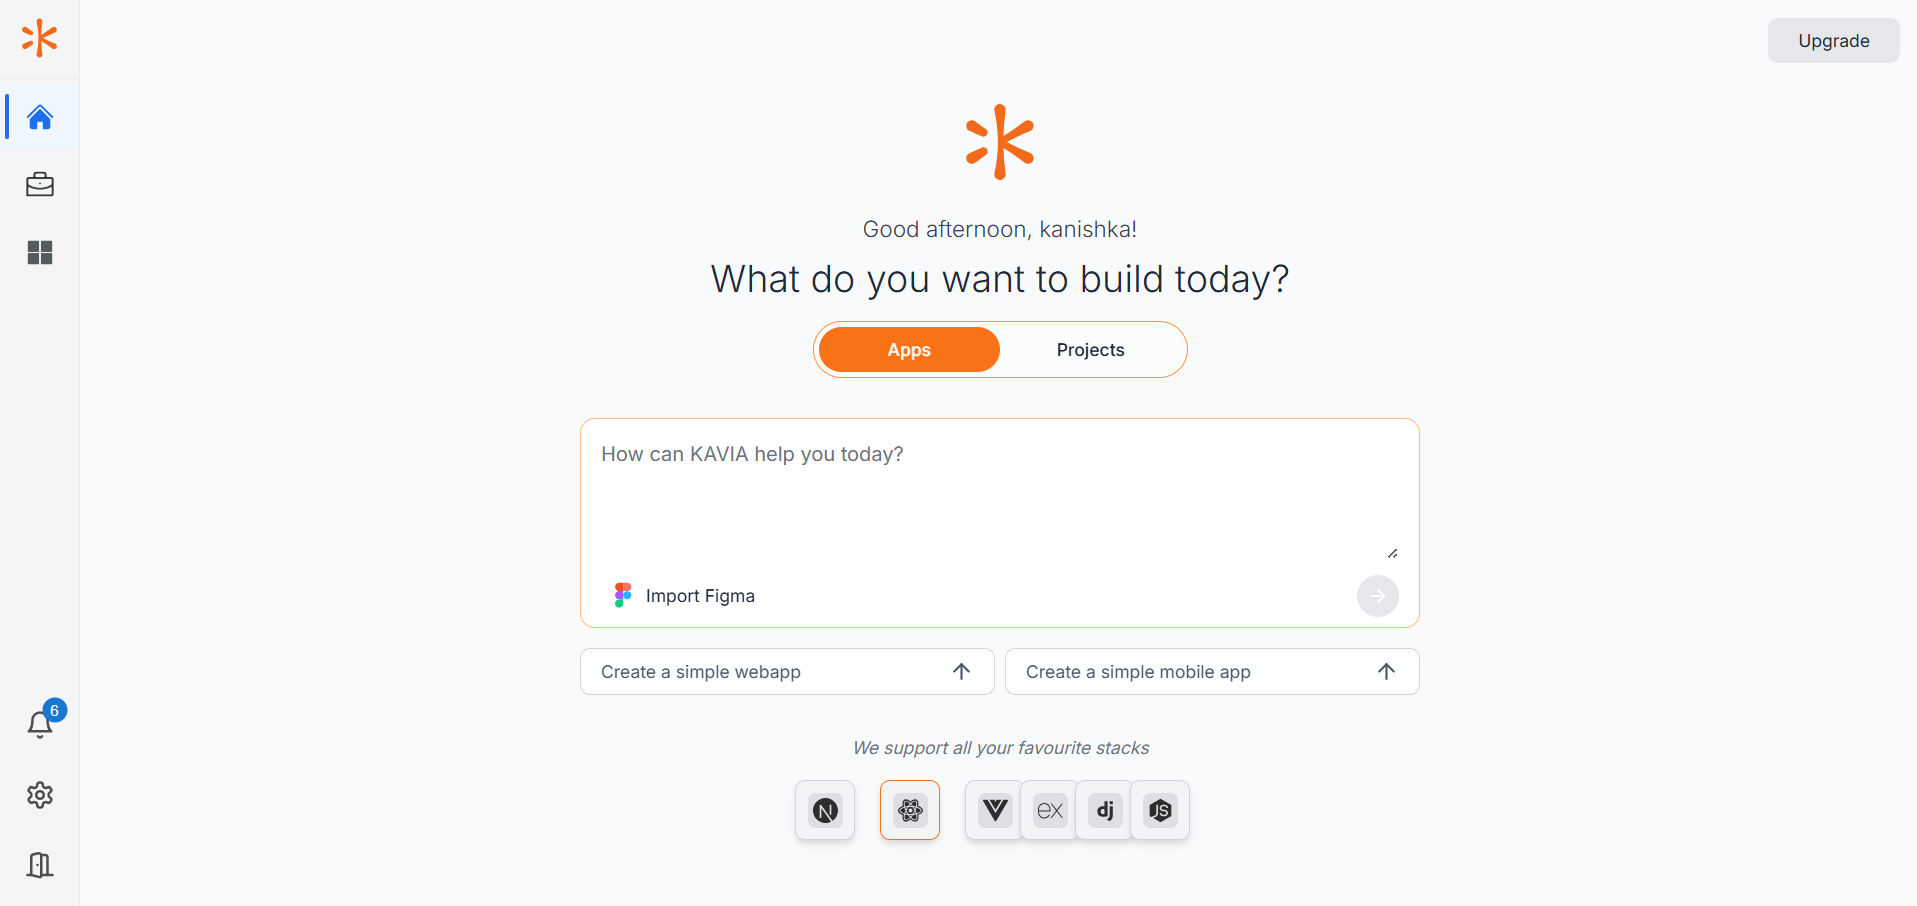Screen dimensions: 1917x906
Task: Select the Express stack icon
Action: point(1050,810)
